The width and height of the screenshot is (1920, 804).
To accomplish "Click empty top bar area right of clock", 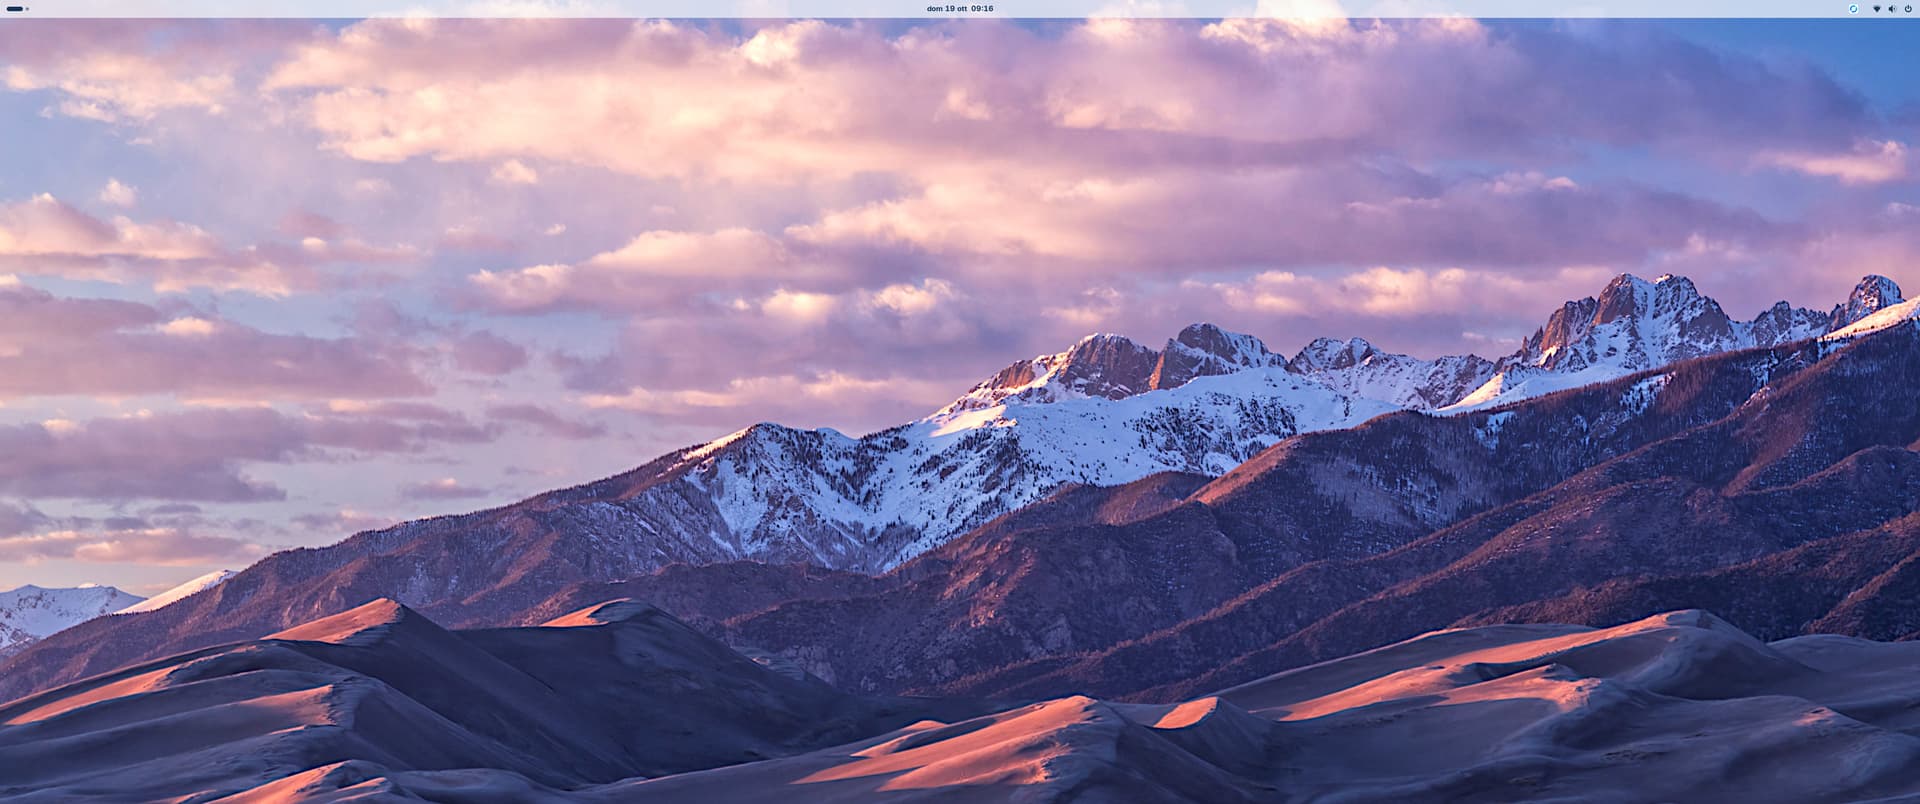I will (x=1400, y=8).
